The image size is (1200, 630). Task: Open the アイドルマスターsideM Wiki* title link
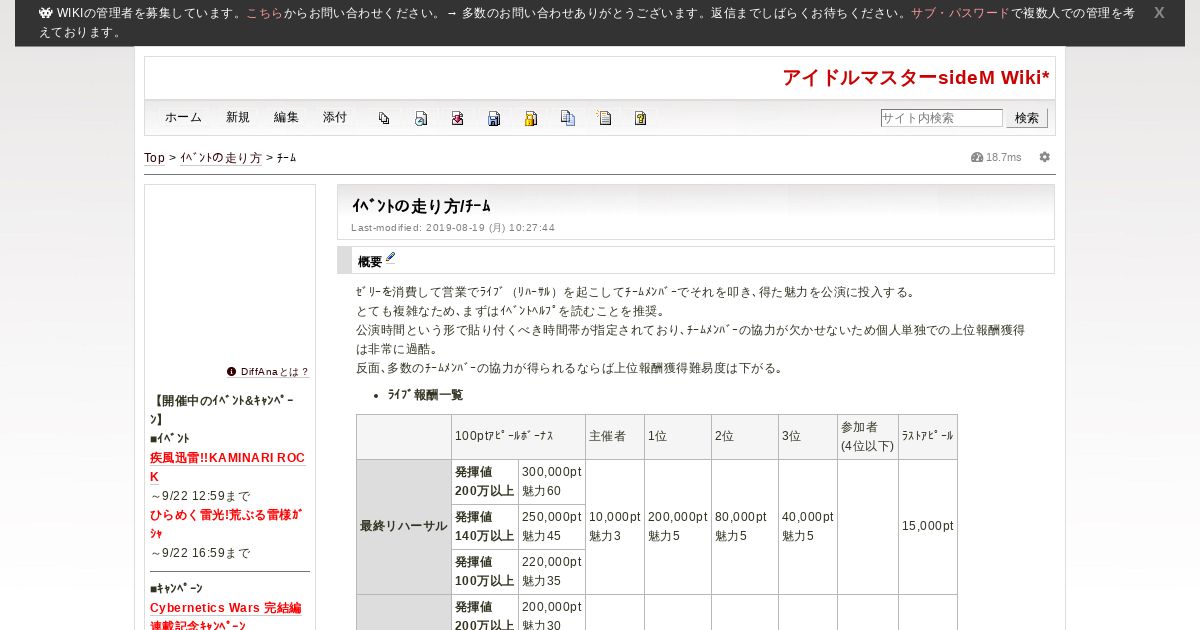click(916, 78)
